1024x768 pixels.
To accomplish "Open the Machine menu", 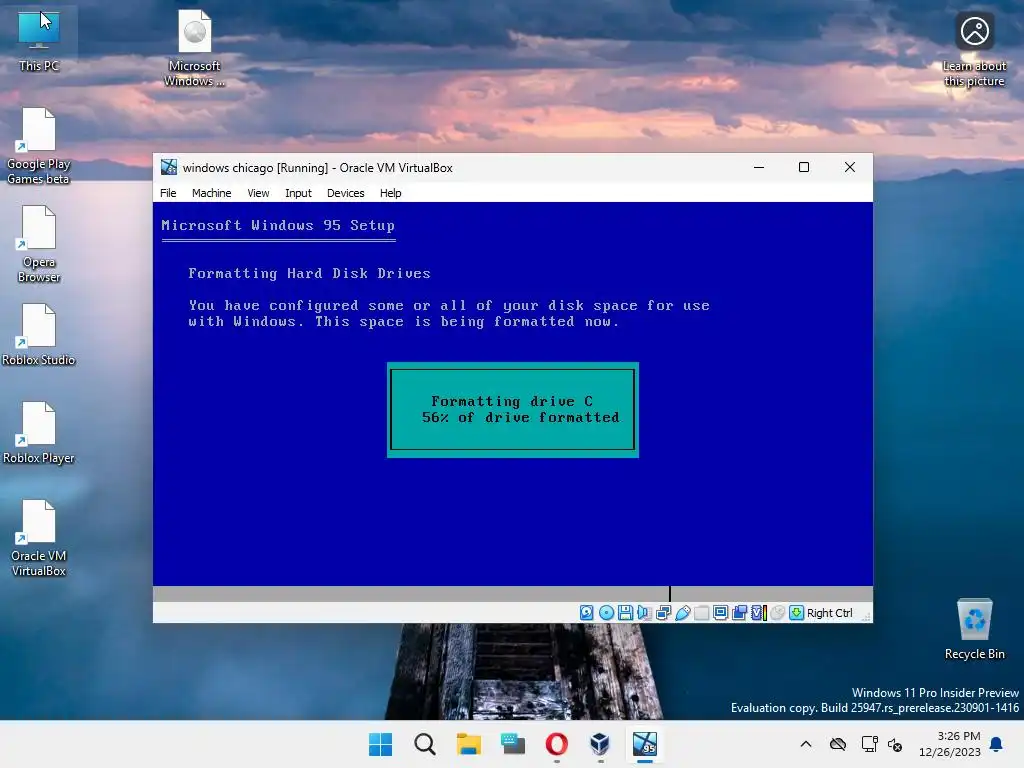I will [x=212, y=193].
